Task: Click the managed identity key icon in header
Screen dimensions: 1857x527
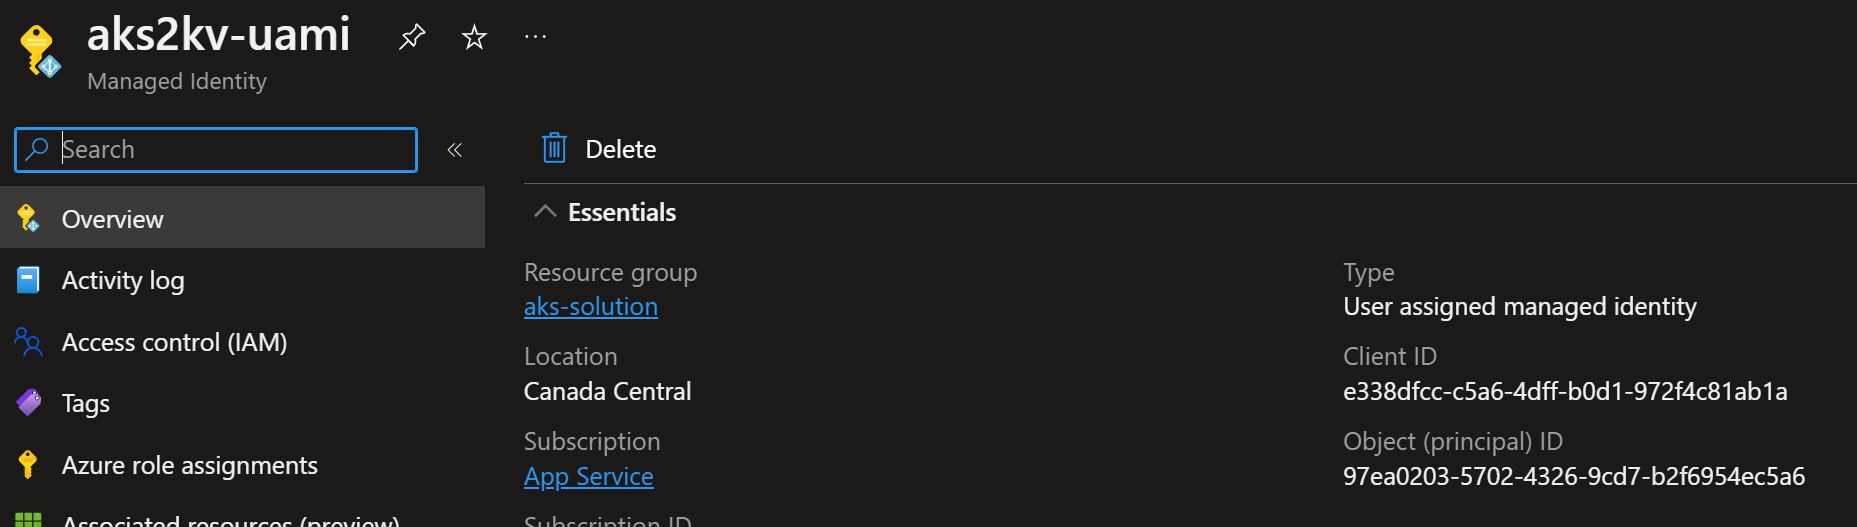Action: click(40, 50)
